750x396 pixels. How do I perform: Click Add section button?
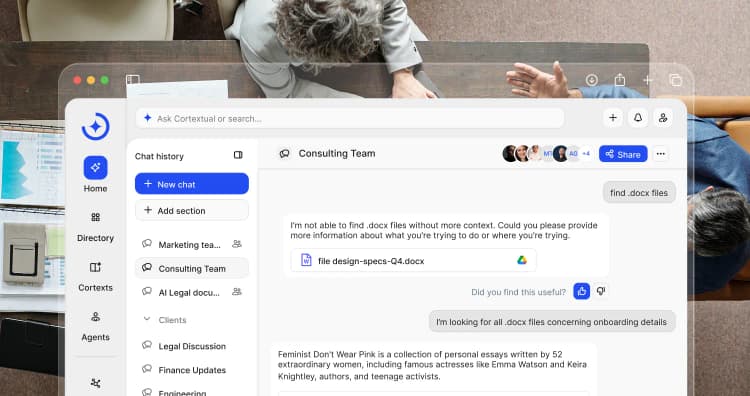click(x=192, y=210)
